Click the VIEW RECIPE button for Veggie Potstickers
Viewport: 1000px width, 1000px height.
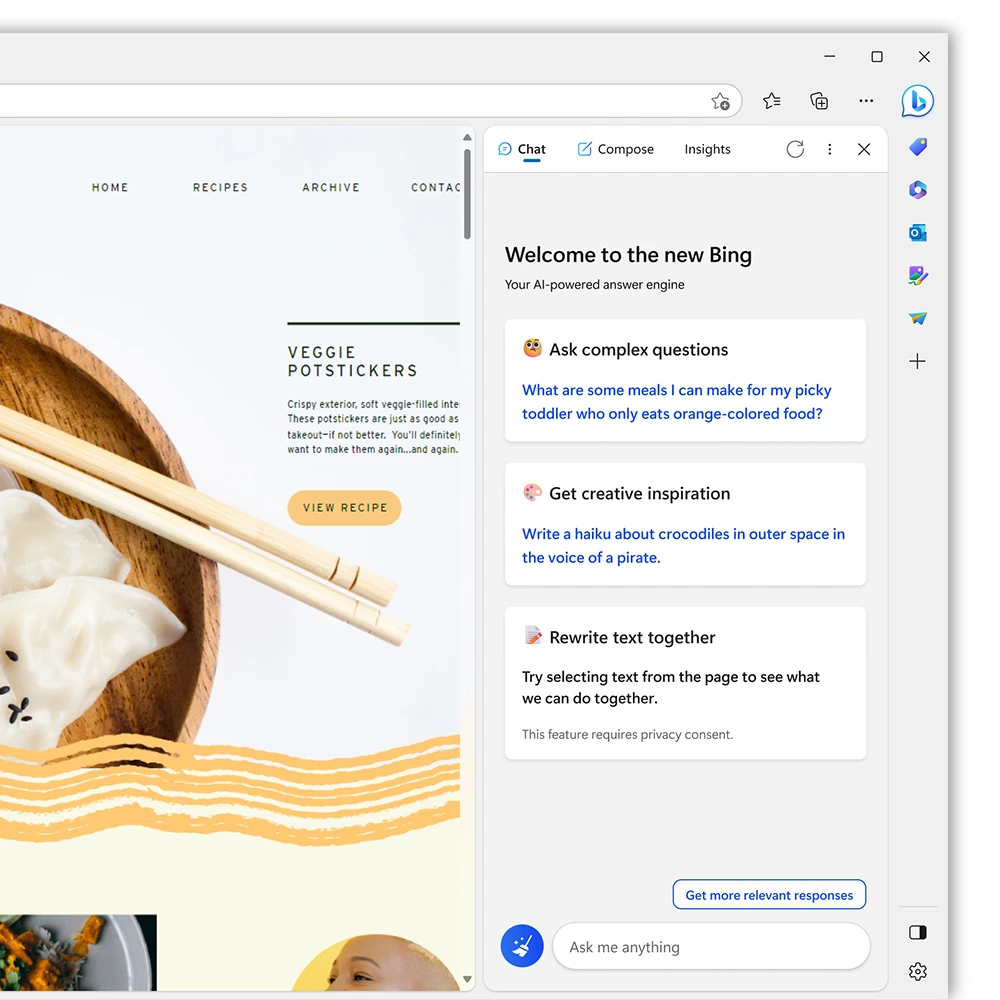pyautogui.click(x=344, y=507)
